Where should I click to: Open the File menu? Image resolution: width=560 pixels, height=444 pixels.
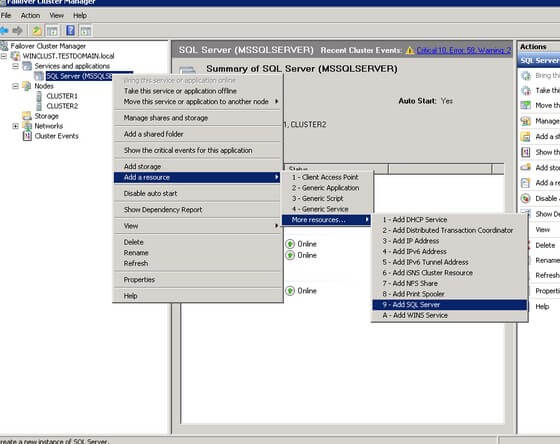[6, 15]
